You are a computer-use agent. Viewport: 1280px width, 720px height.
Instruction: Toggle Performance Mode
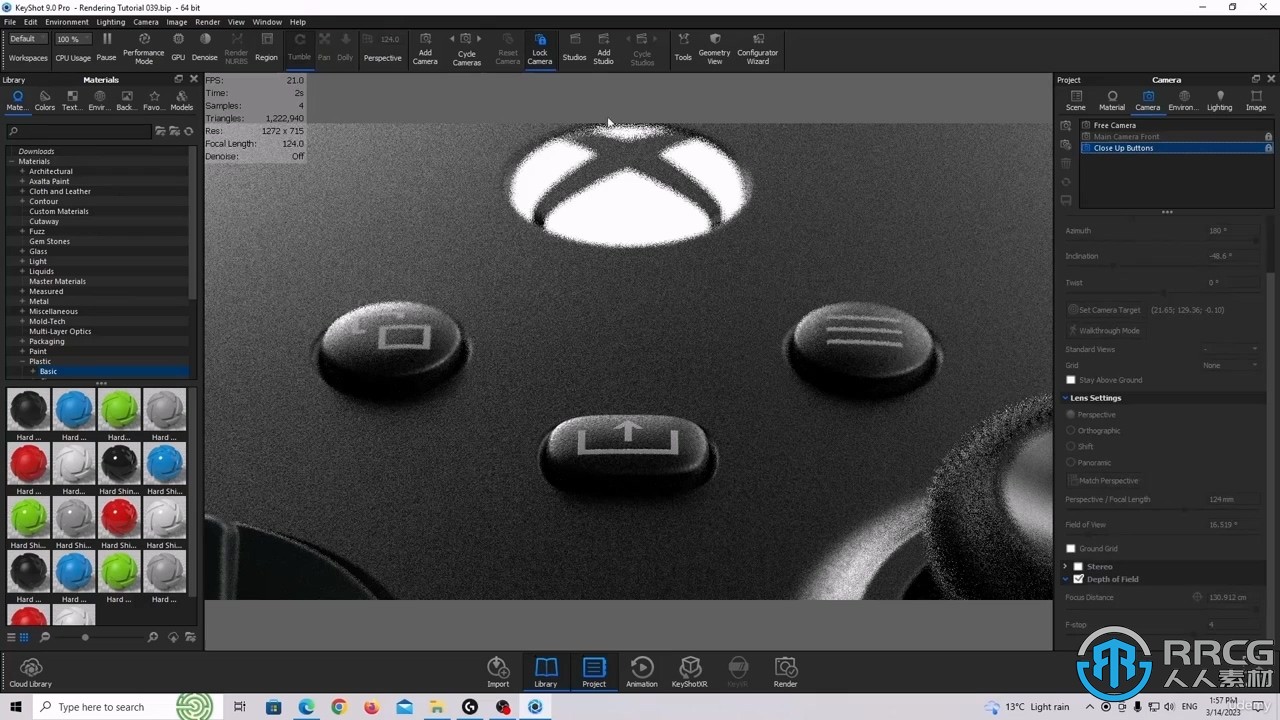coord(144,47)
